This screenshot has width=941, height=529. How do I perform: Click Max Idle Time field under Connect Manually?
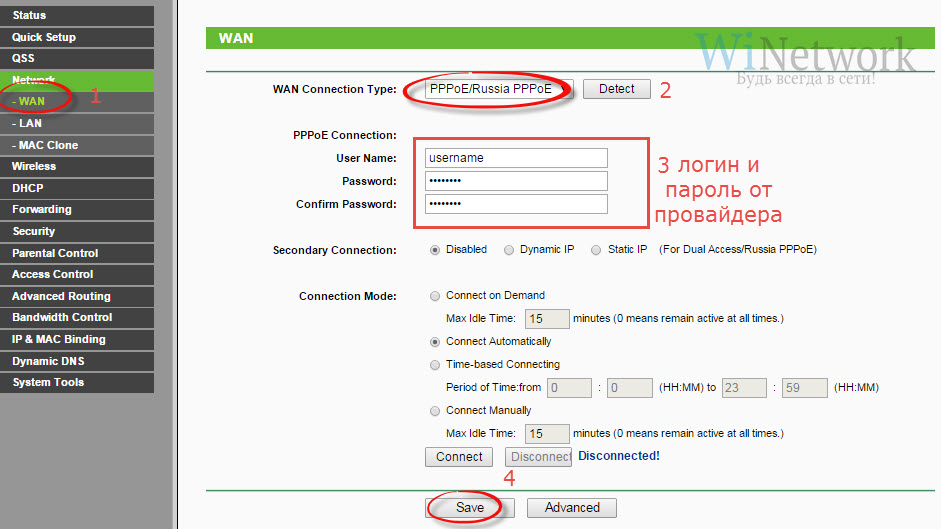coord(547,434)
